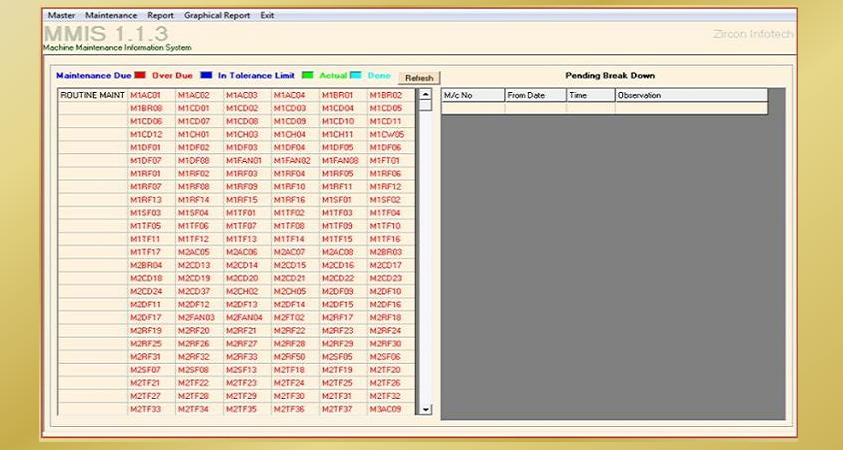Viewport: 843px width, 450px height.
Task: Select machine M1FAN01 cell
Action: point(247,160)
